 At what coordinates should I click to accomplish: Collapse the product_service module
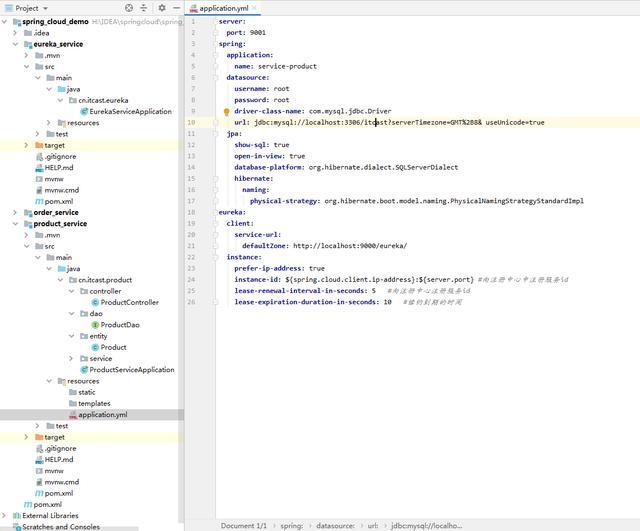click(x=15, y=224)
